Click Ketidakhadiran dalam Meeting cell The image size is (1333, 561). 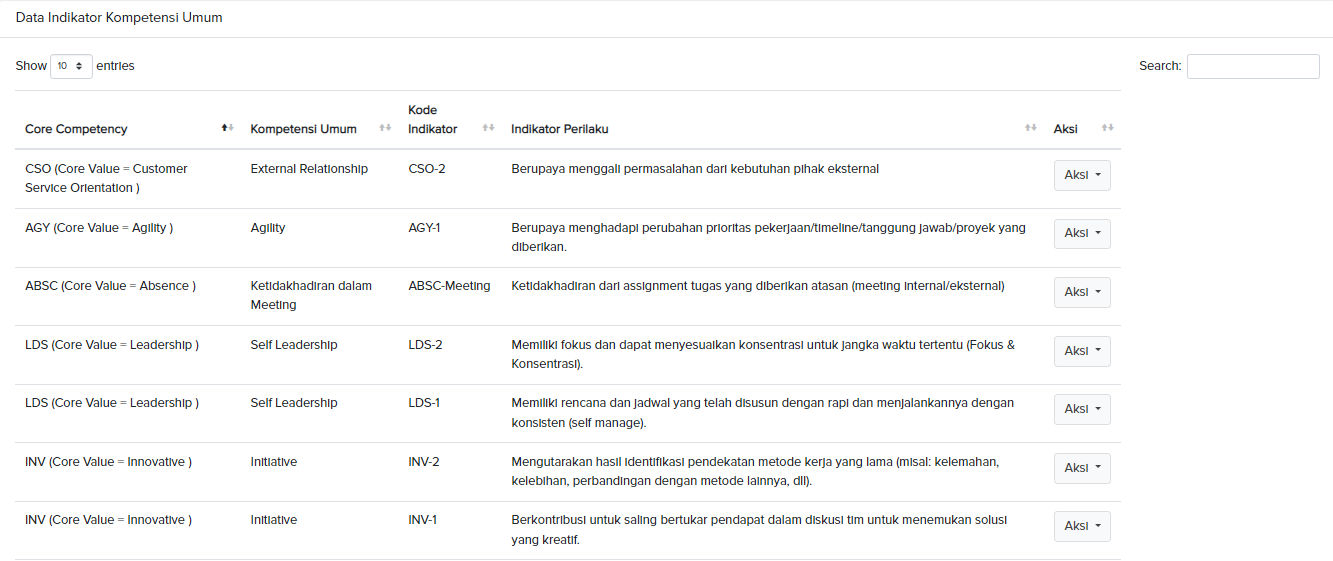coord(310,295)
